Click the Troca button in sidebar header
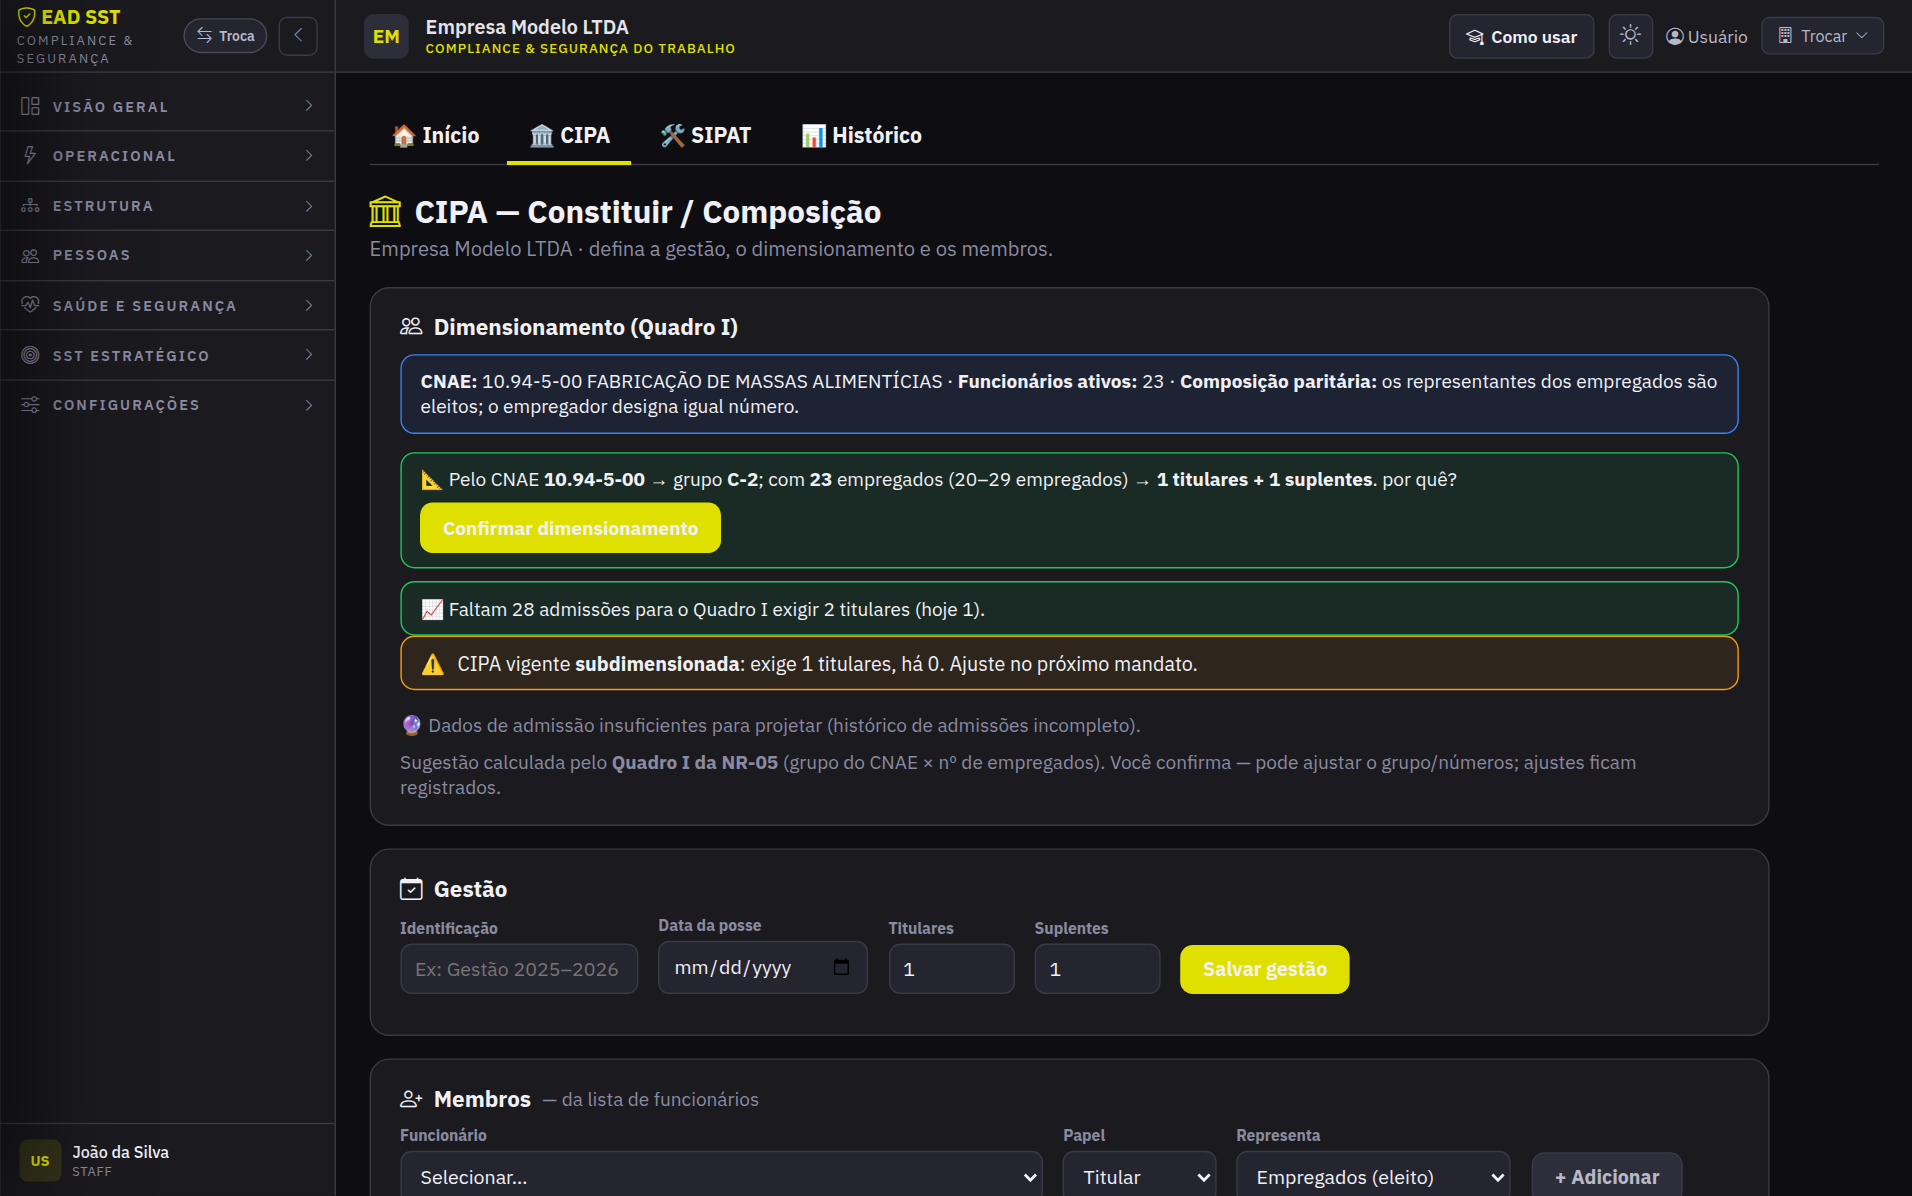The height and width of the screenshot is (1196, 1912). [x=225, y=36]
